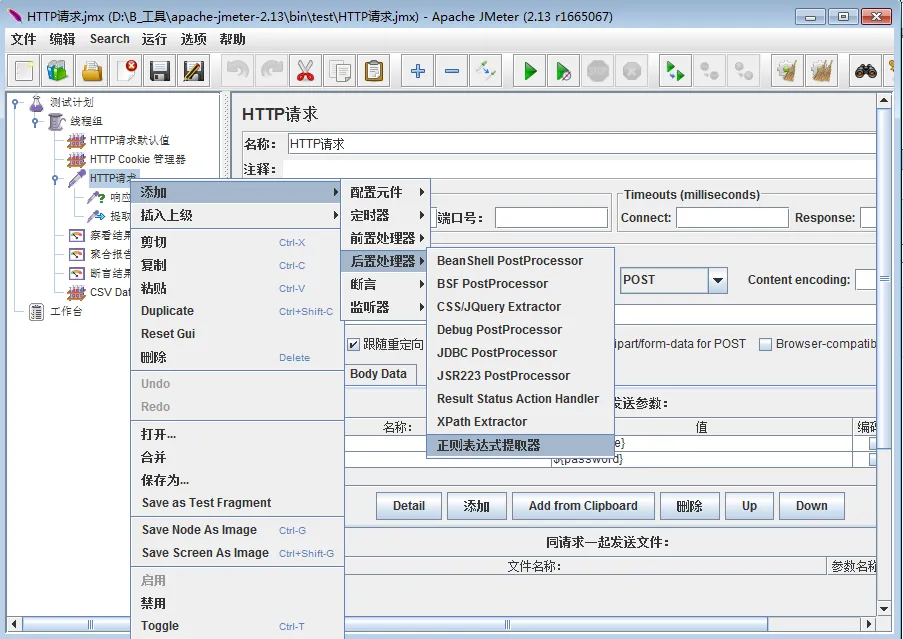Click the Toggle run icon in toolbar
This screenshot has width=903, height=639.
(x=486, y=71)
